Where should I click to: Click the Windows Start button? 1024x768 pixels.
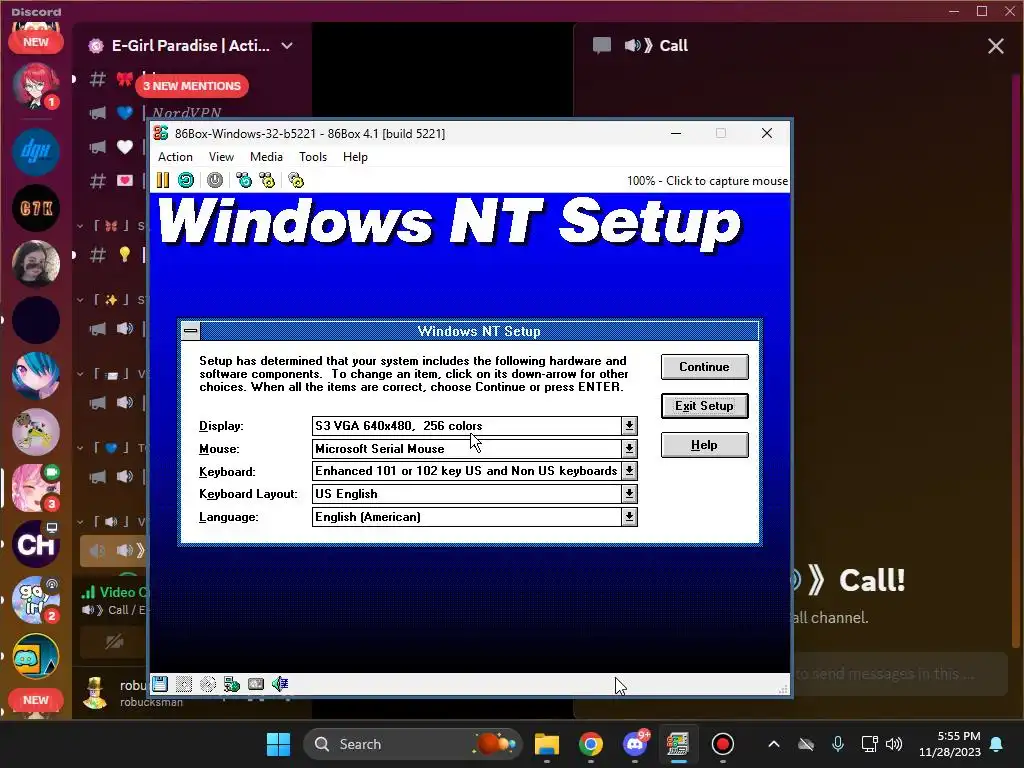tap(278, 744)
